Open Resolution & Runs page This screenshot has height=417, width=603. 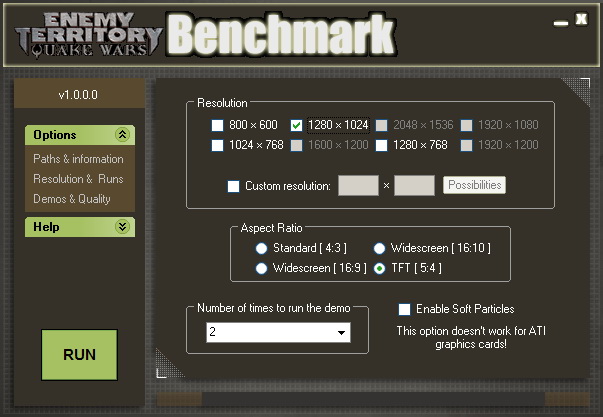click(78, 179)
